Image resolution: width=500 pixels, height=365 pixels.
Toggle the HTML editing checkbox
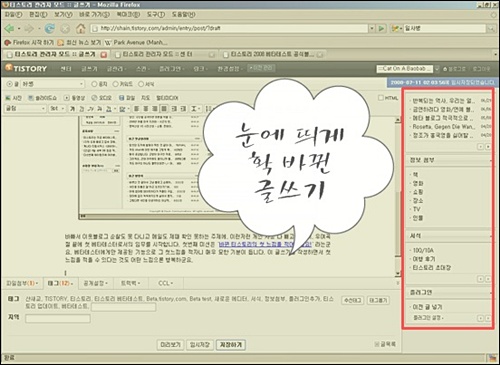[x=381, y=98]
